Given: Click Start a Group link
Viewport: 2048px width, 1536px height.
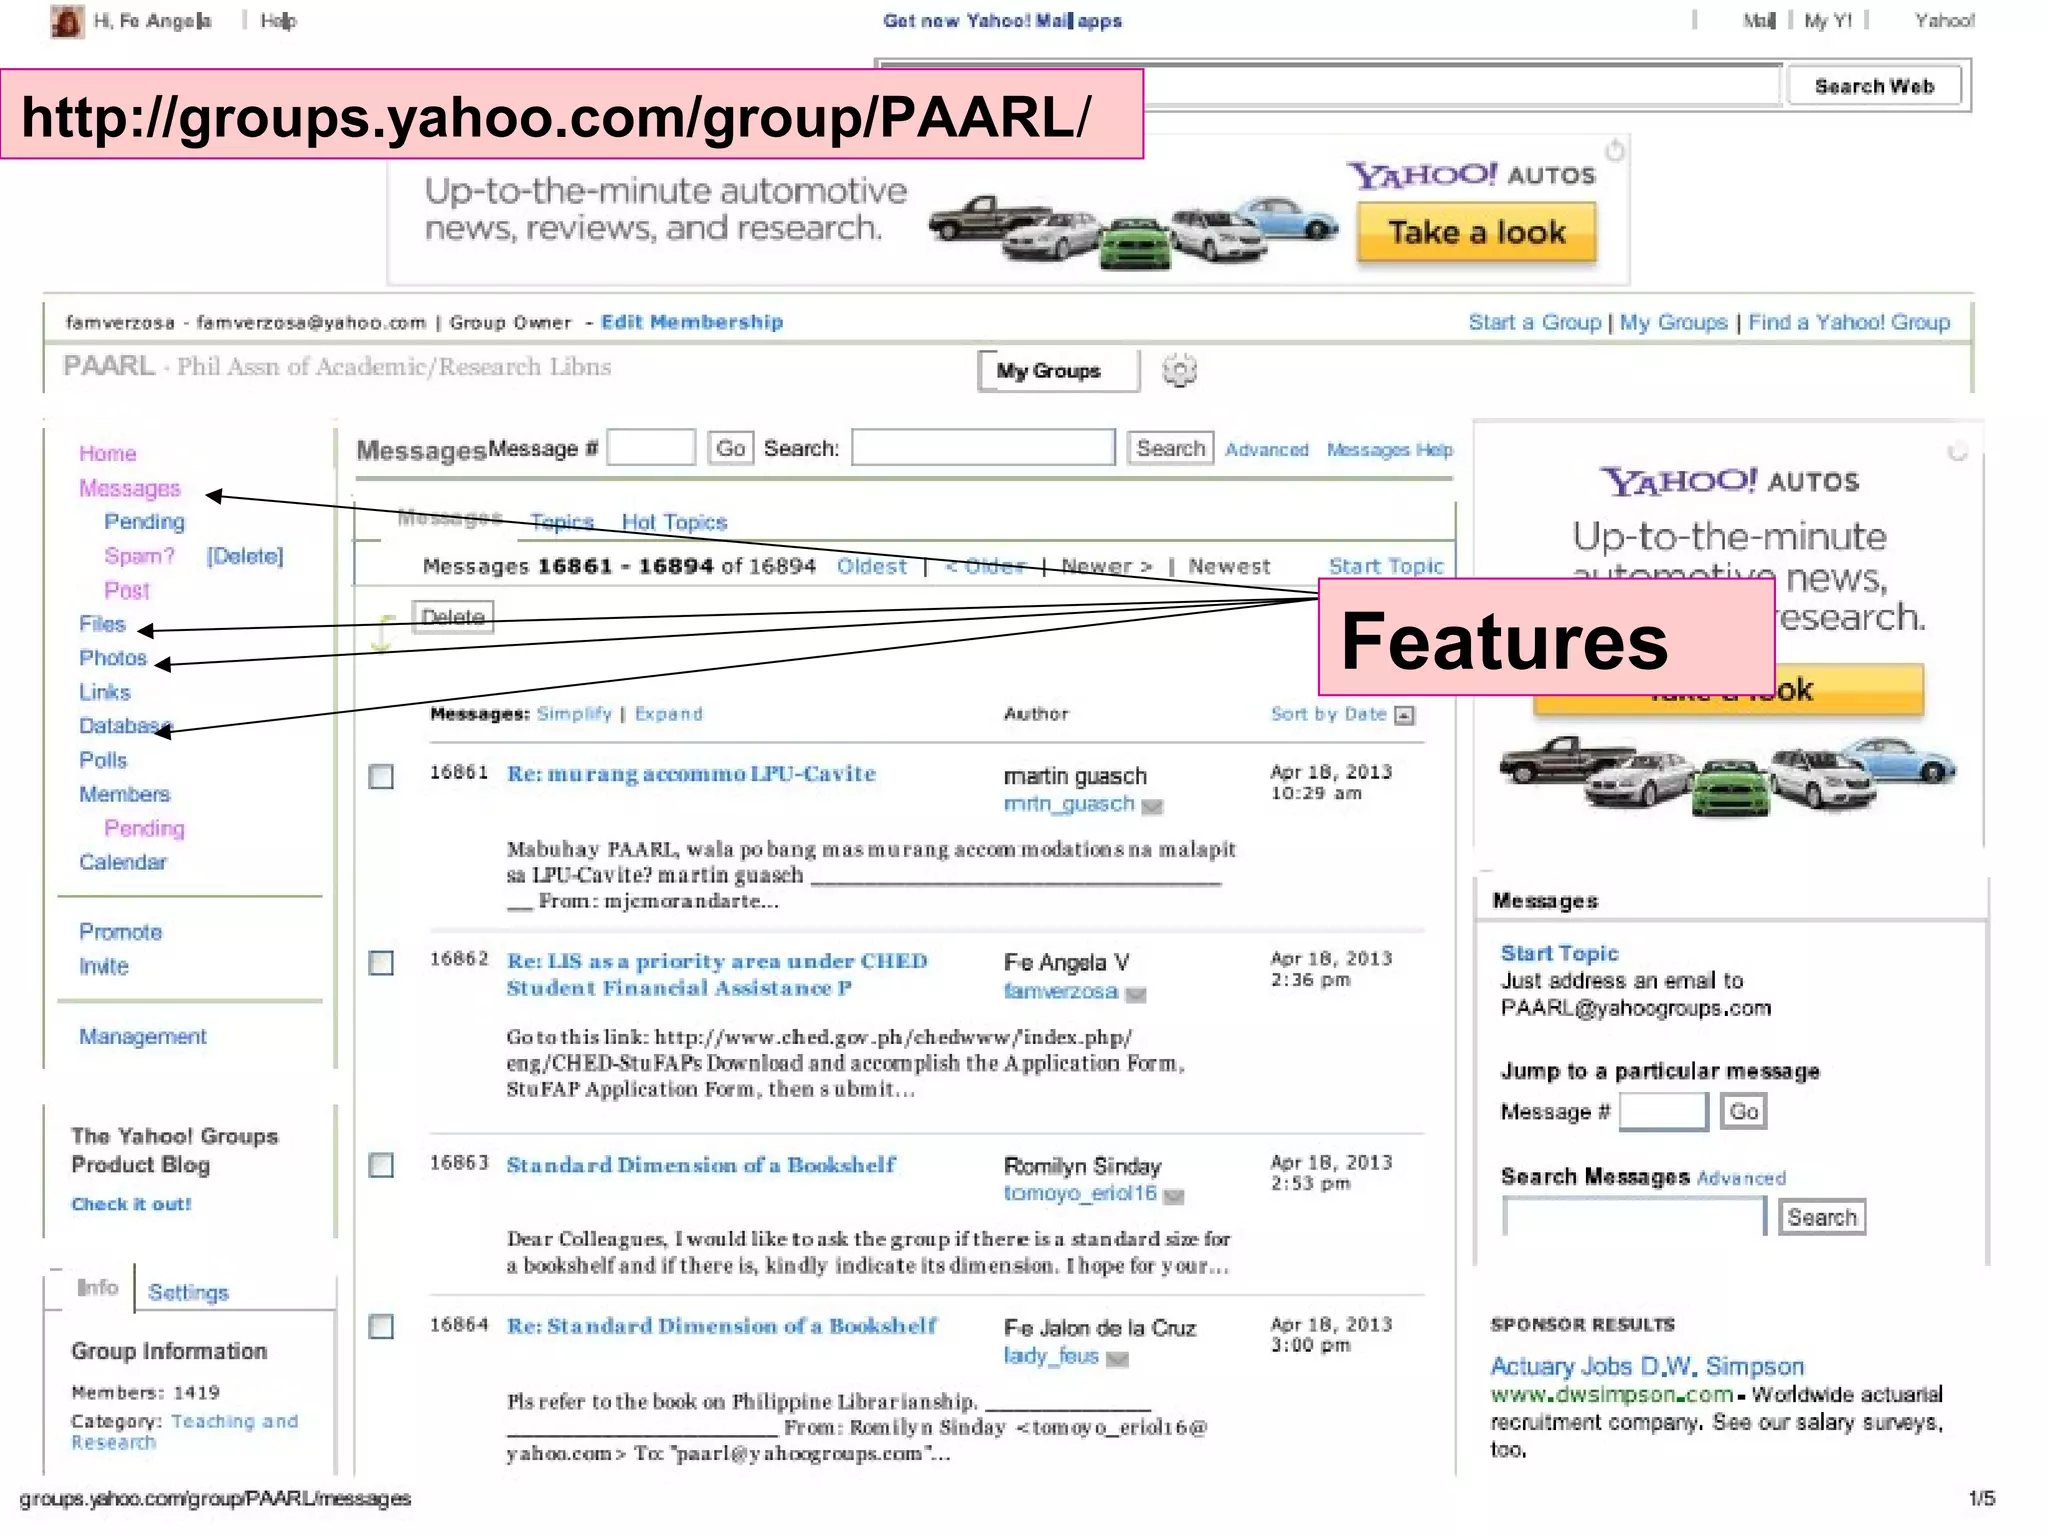Looking at the screenshot, I should (1534, 322).
